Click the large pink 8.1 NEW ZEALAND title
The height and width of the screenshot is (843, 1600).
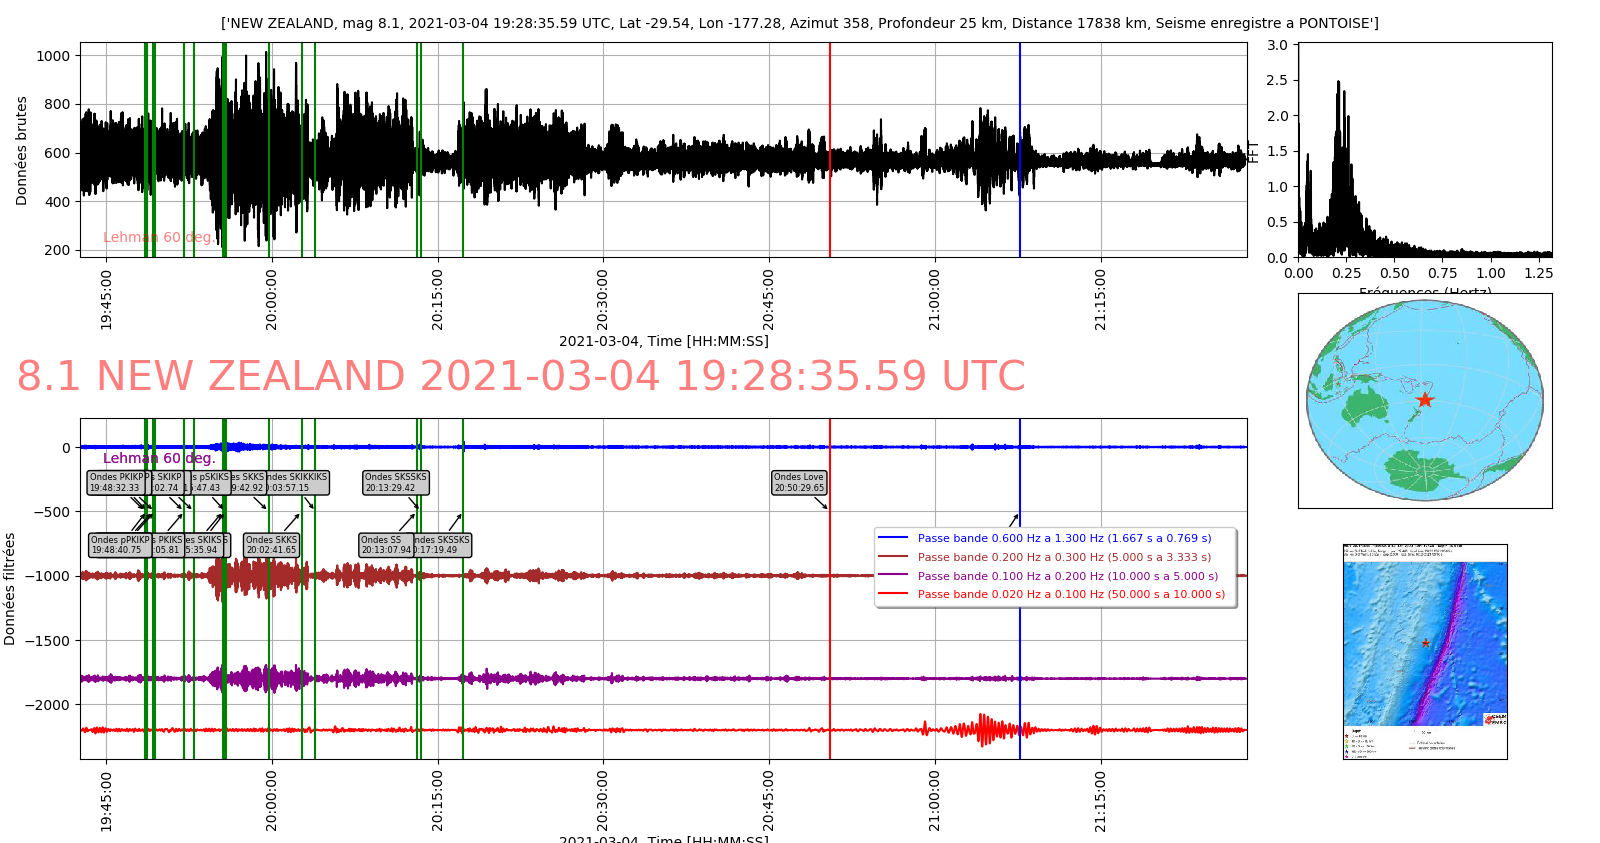click(521, 377)
